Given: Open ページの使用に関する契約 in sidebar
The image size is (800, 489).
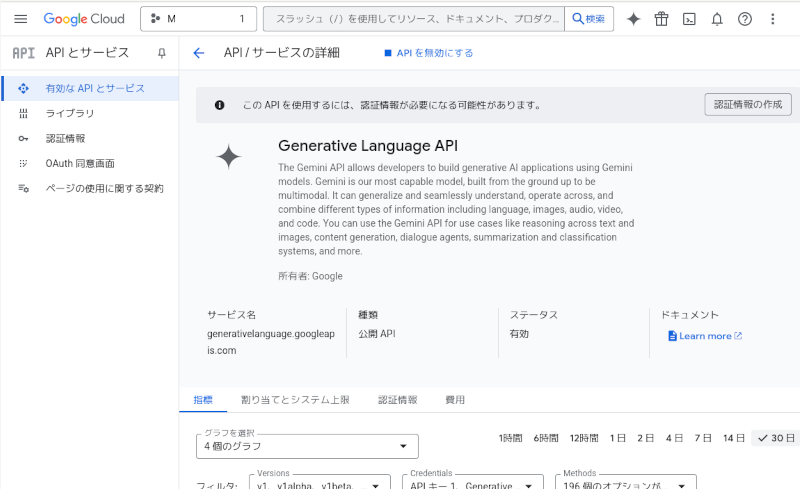Looking at the screenshot, I should pos(90,188).
